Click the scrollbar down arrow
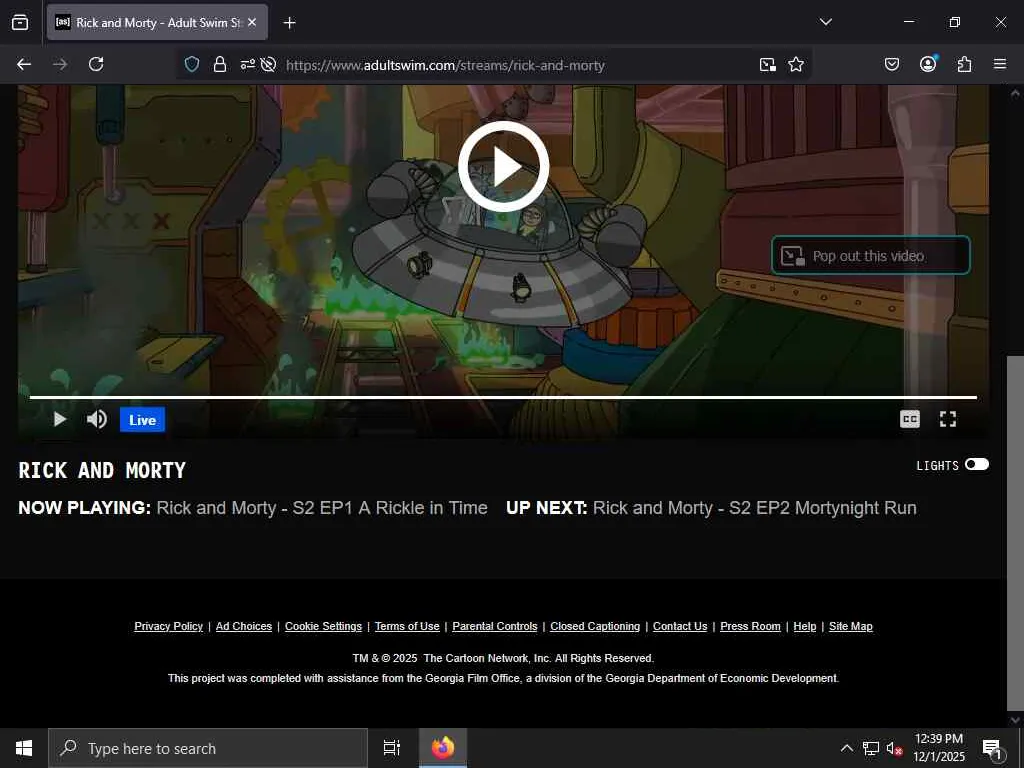 [x=1015, y=720]
